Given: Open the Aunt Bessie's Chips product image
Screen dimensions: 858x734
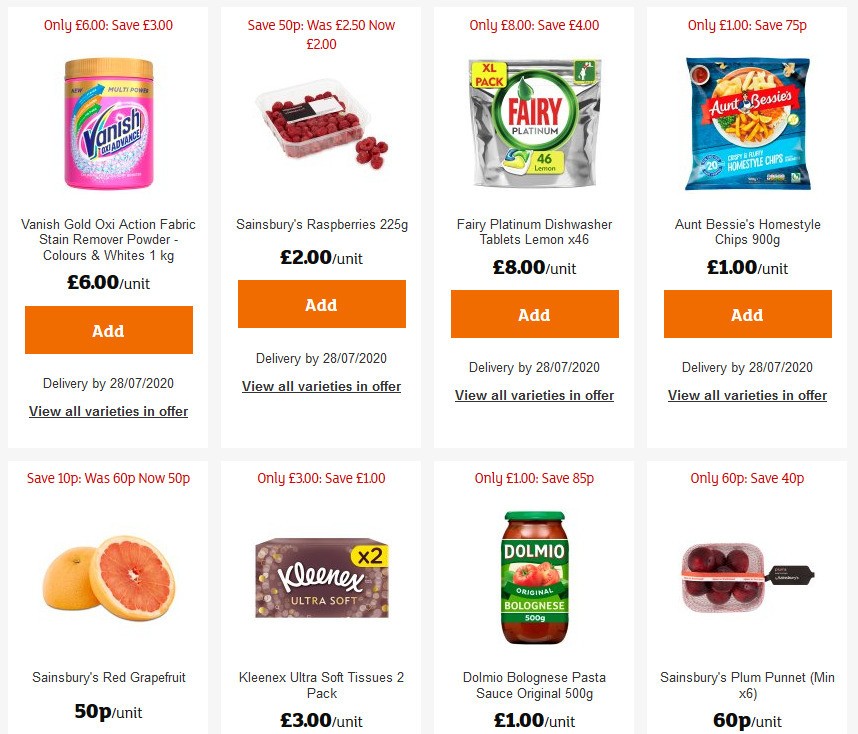Looking at the screenshot, I should (747, 123).
